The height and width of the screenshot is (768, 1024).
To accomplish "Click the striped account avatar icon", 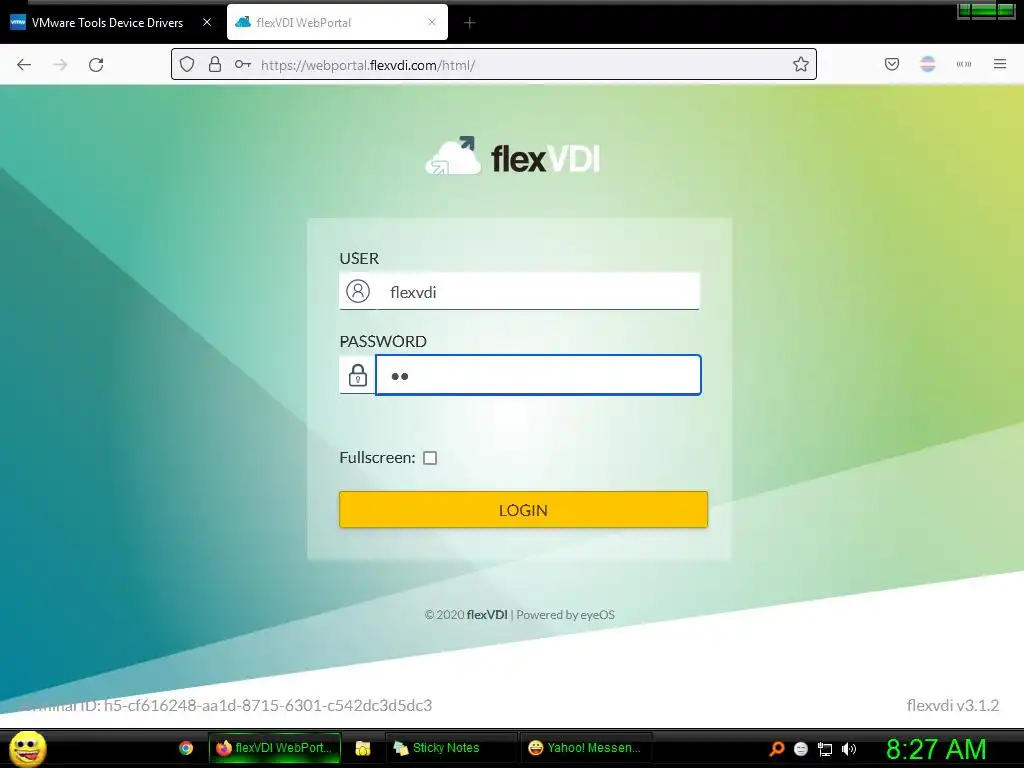I will tap(927, 64).
